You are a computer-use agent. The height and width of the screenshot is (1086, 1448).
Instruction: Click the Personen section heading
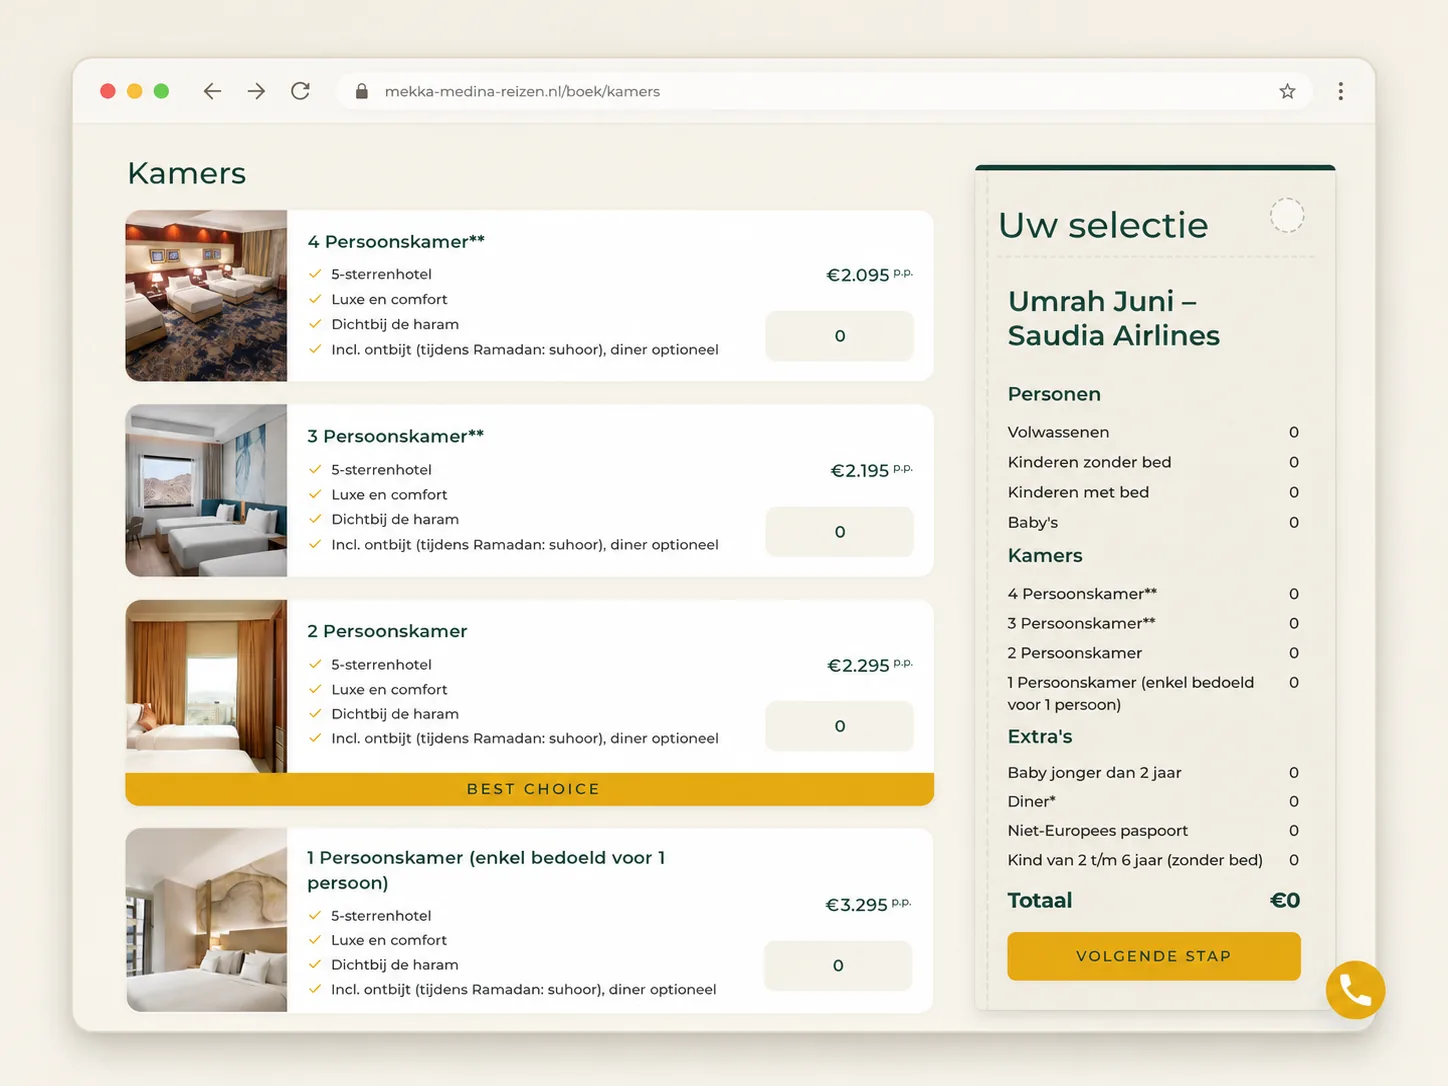1054,394
